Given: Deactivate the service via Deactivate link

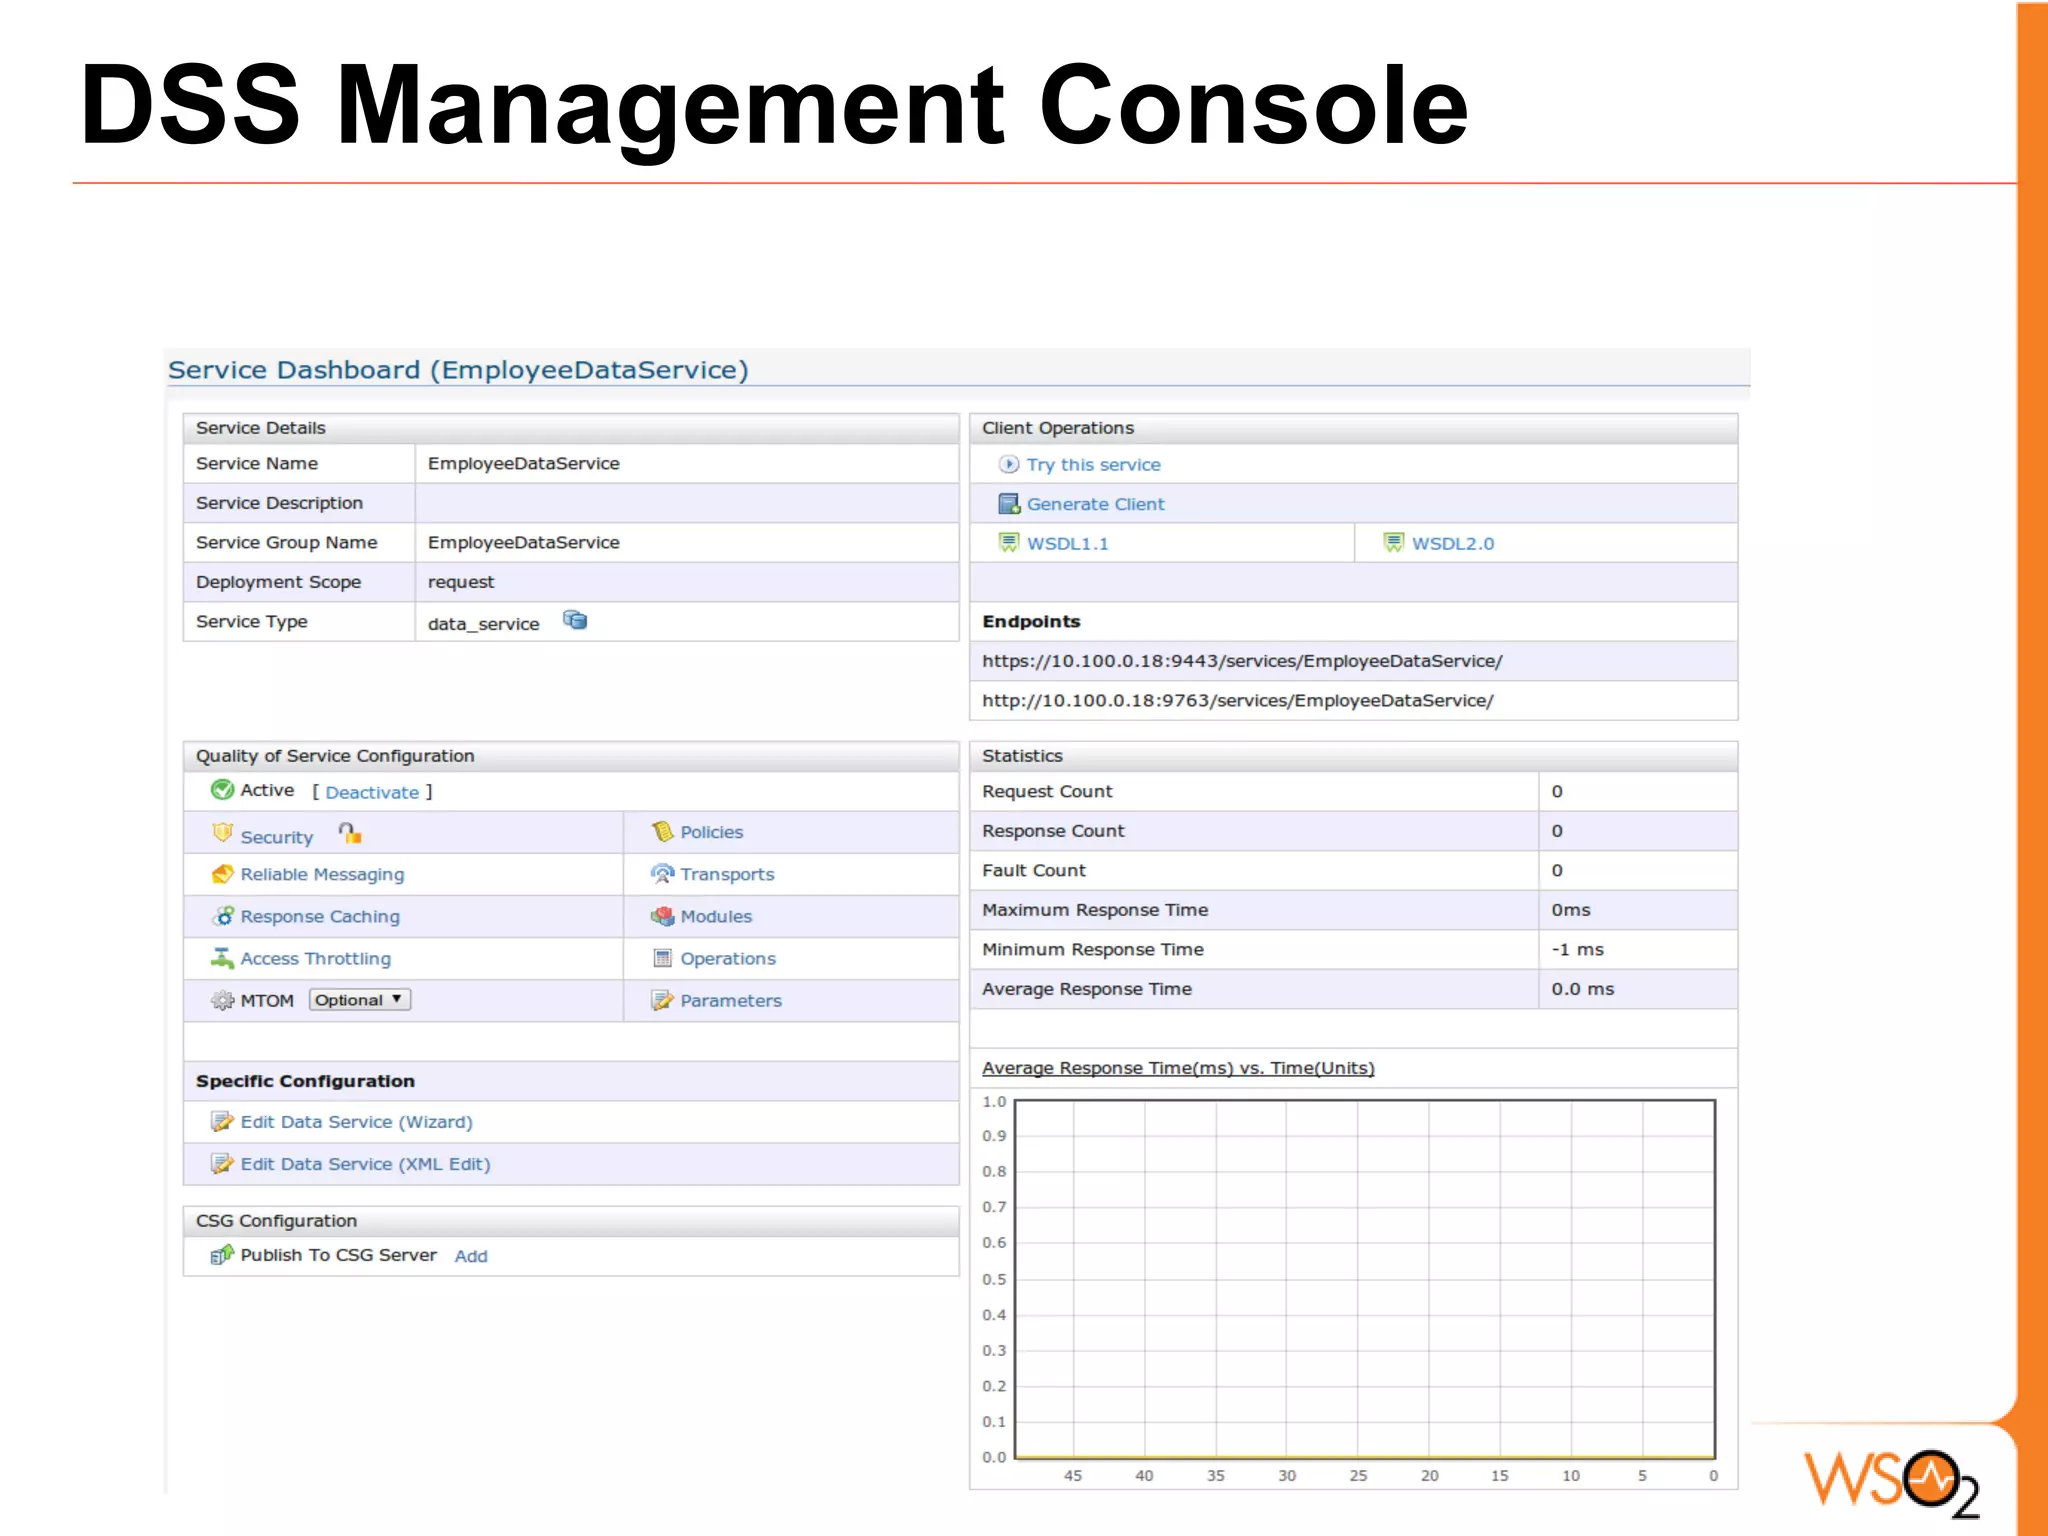Looking at the screenshot, I should [372, 793].
